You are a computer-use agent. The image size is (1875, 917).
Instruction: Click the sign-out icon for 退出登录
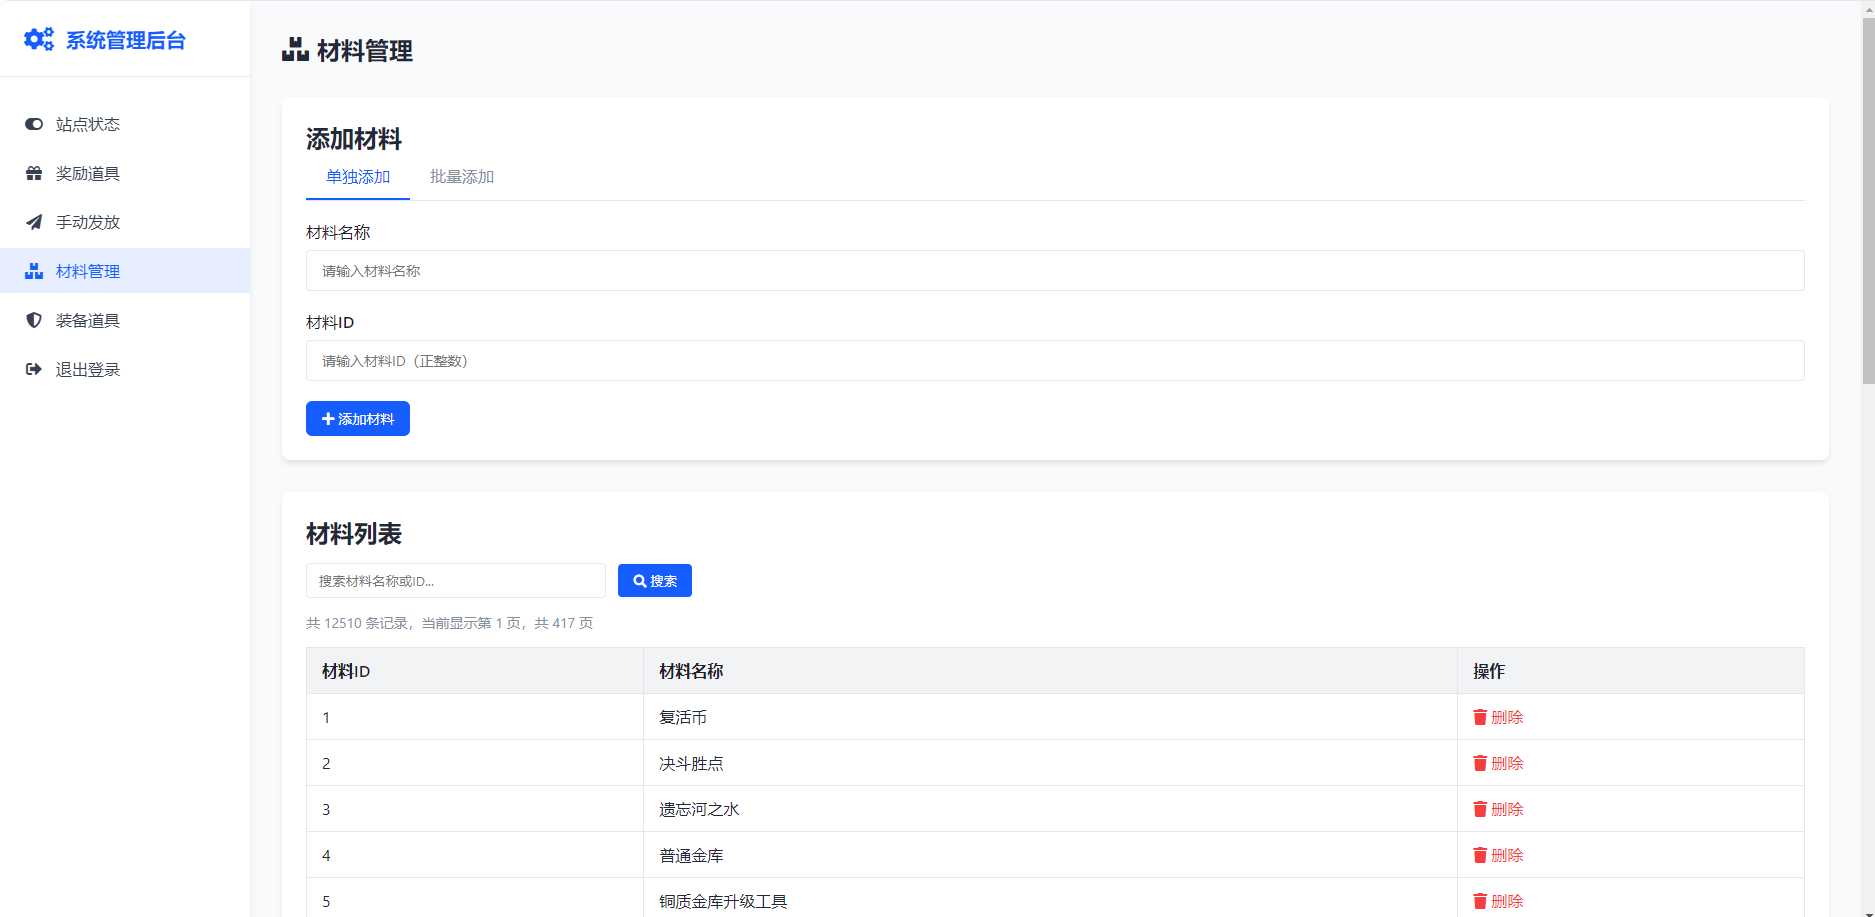coord(34,369)
